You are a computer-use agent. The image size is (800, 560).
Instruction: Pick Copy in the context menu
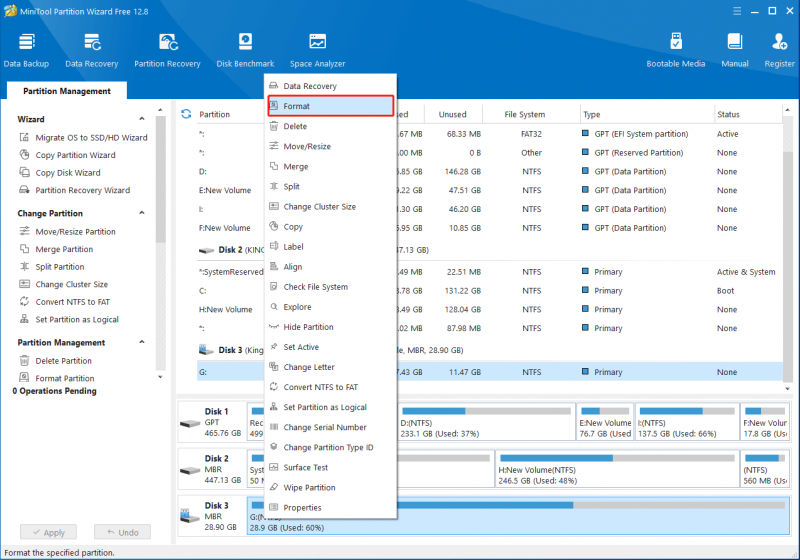[x=331, y=226]
